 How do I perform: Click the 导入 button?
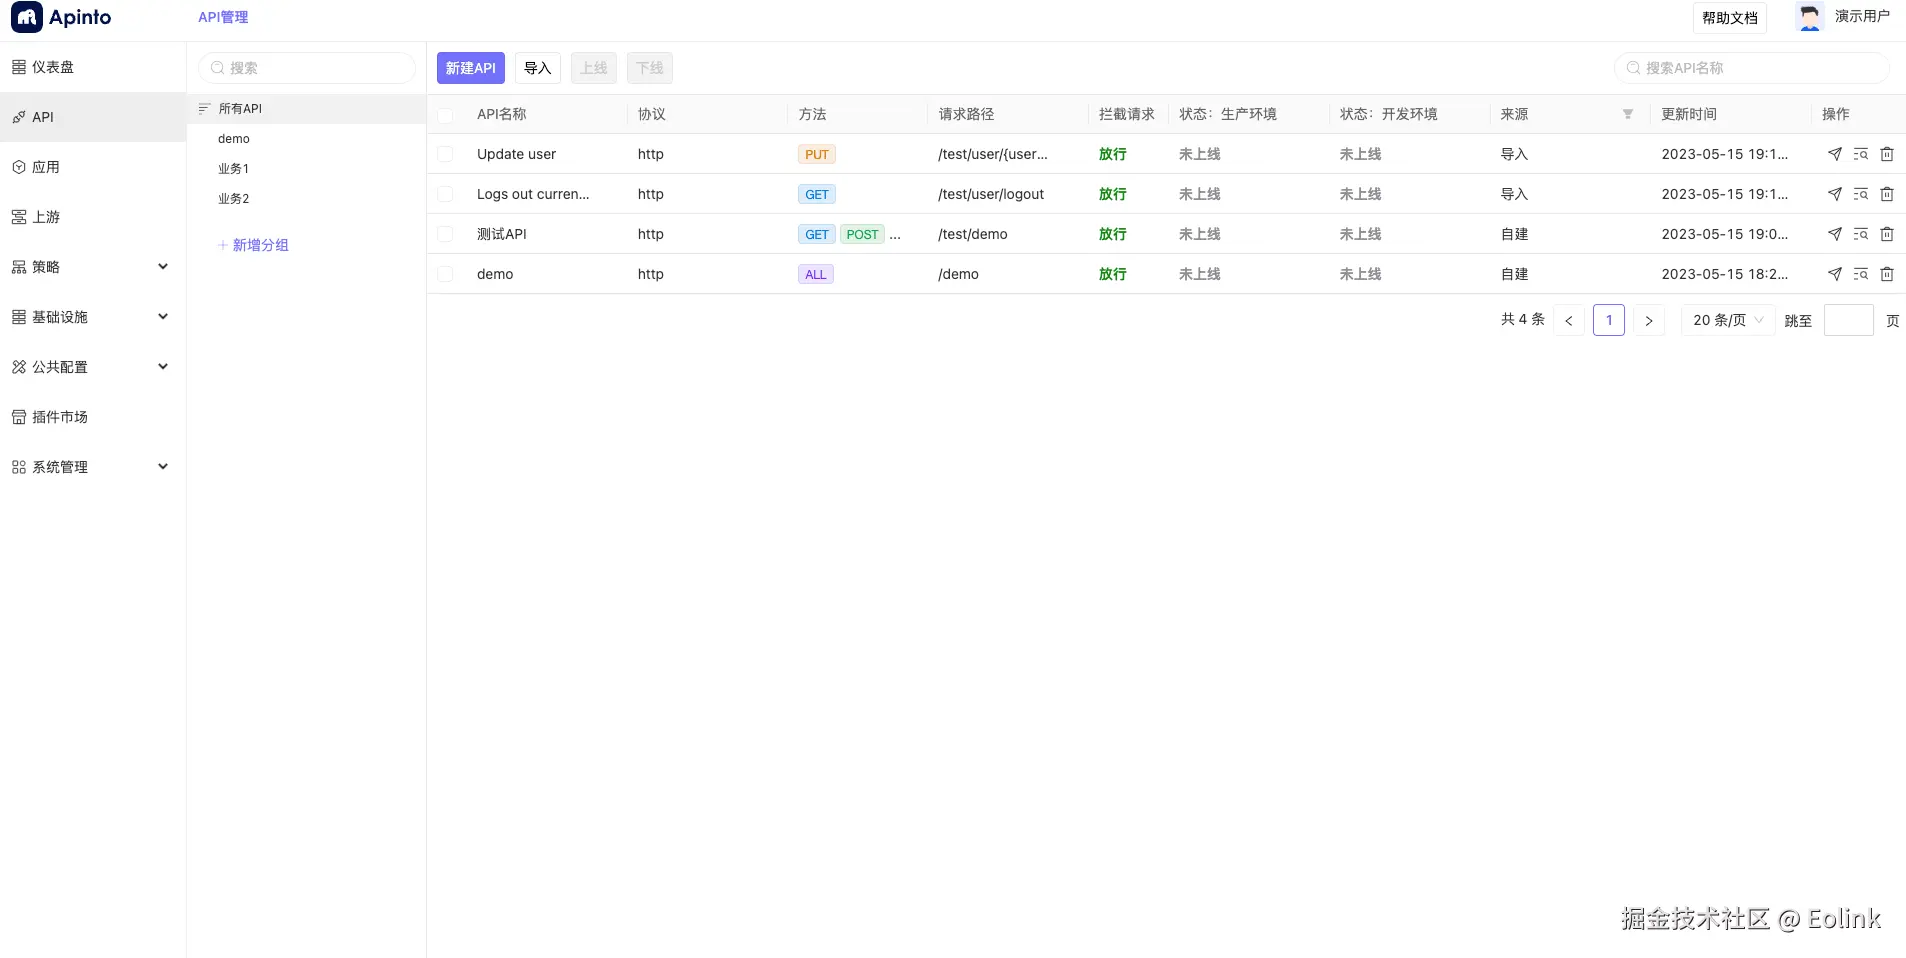tap(538, 68)
